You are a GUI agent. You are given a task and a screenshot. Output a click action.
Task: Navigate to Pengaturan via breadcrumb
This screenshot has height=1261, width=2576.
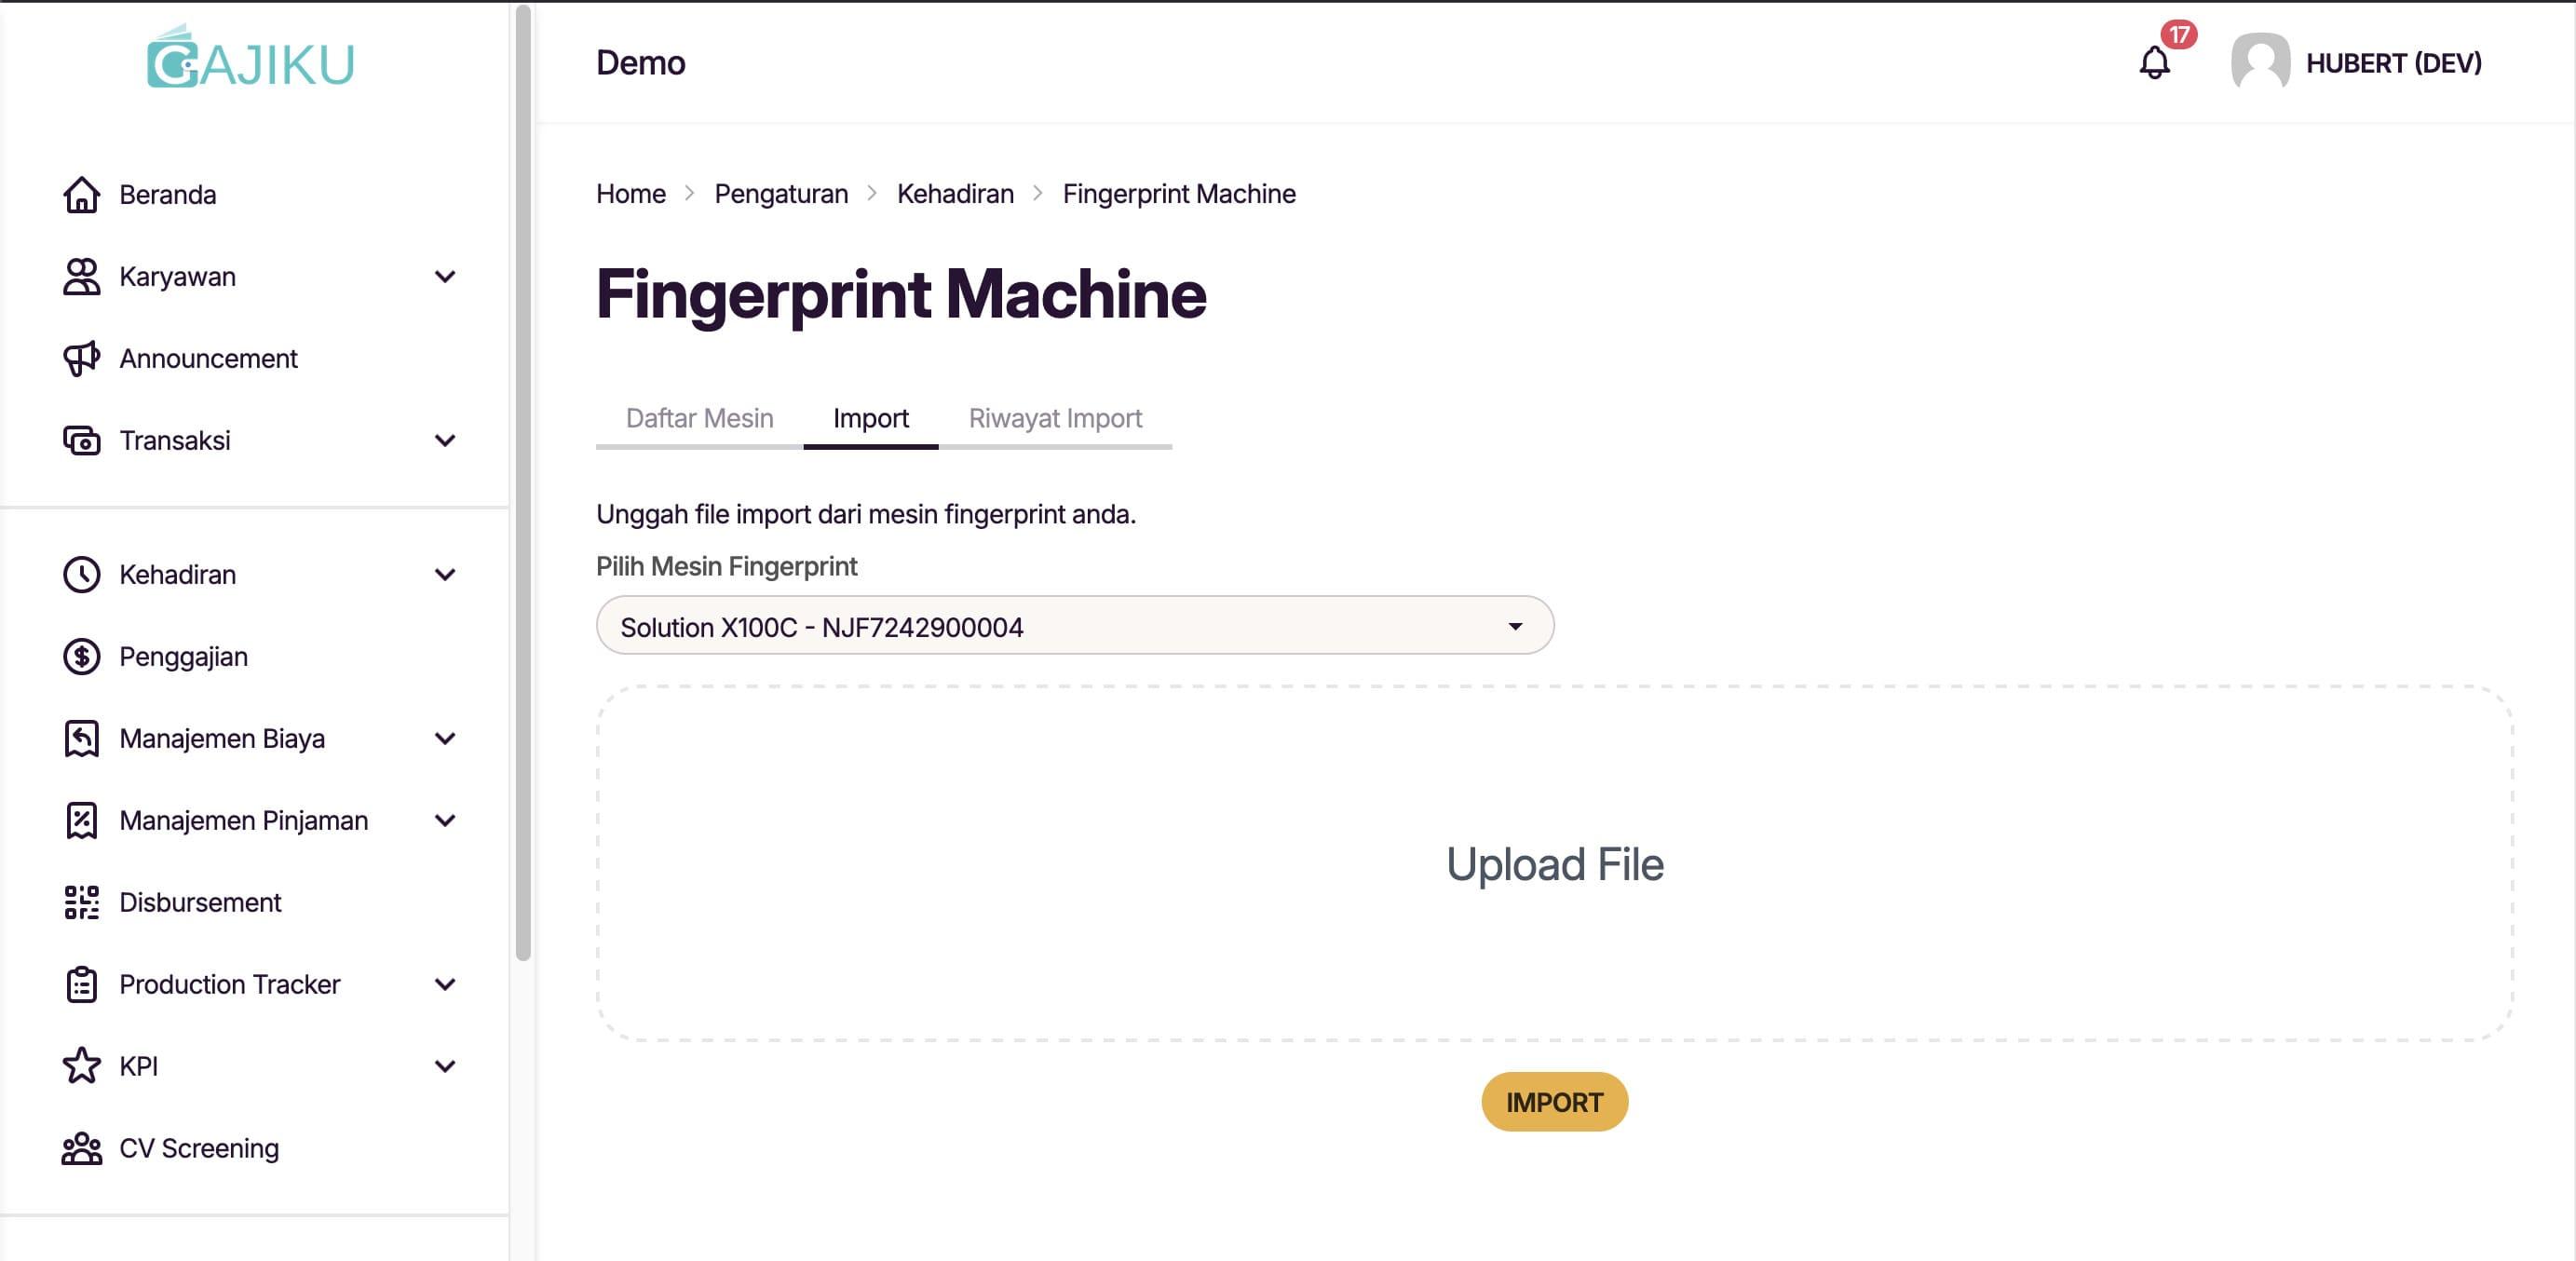[781, 193]
